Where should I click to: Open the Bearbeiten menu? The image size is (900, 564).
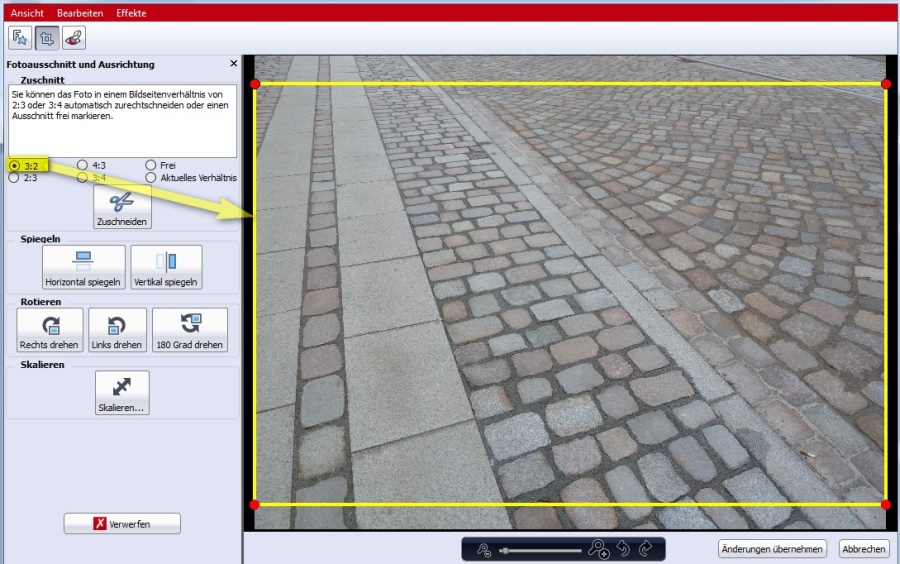pos(79,13)
